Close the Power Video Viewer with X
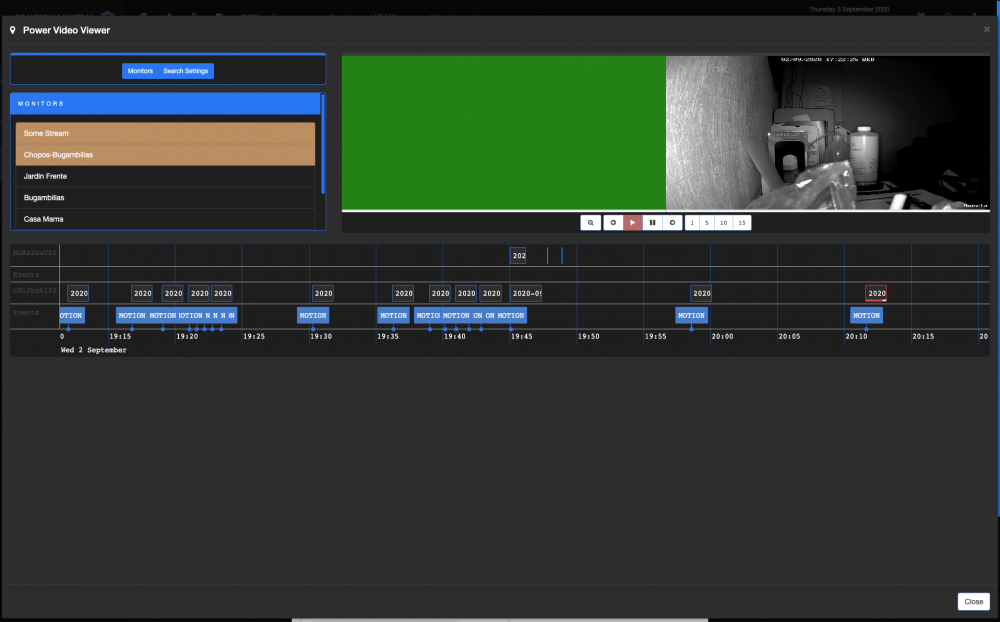The image size is (1000, 622). coord(987,29)
